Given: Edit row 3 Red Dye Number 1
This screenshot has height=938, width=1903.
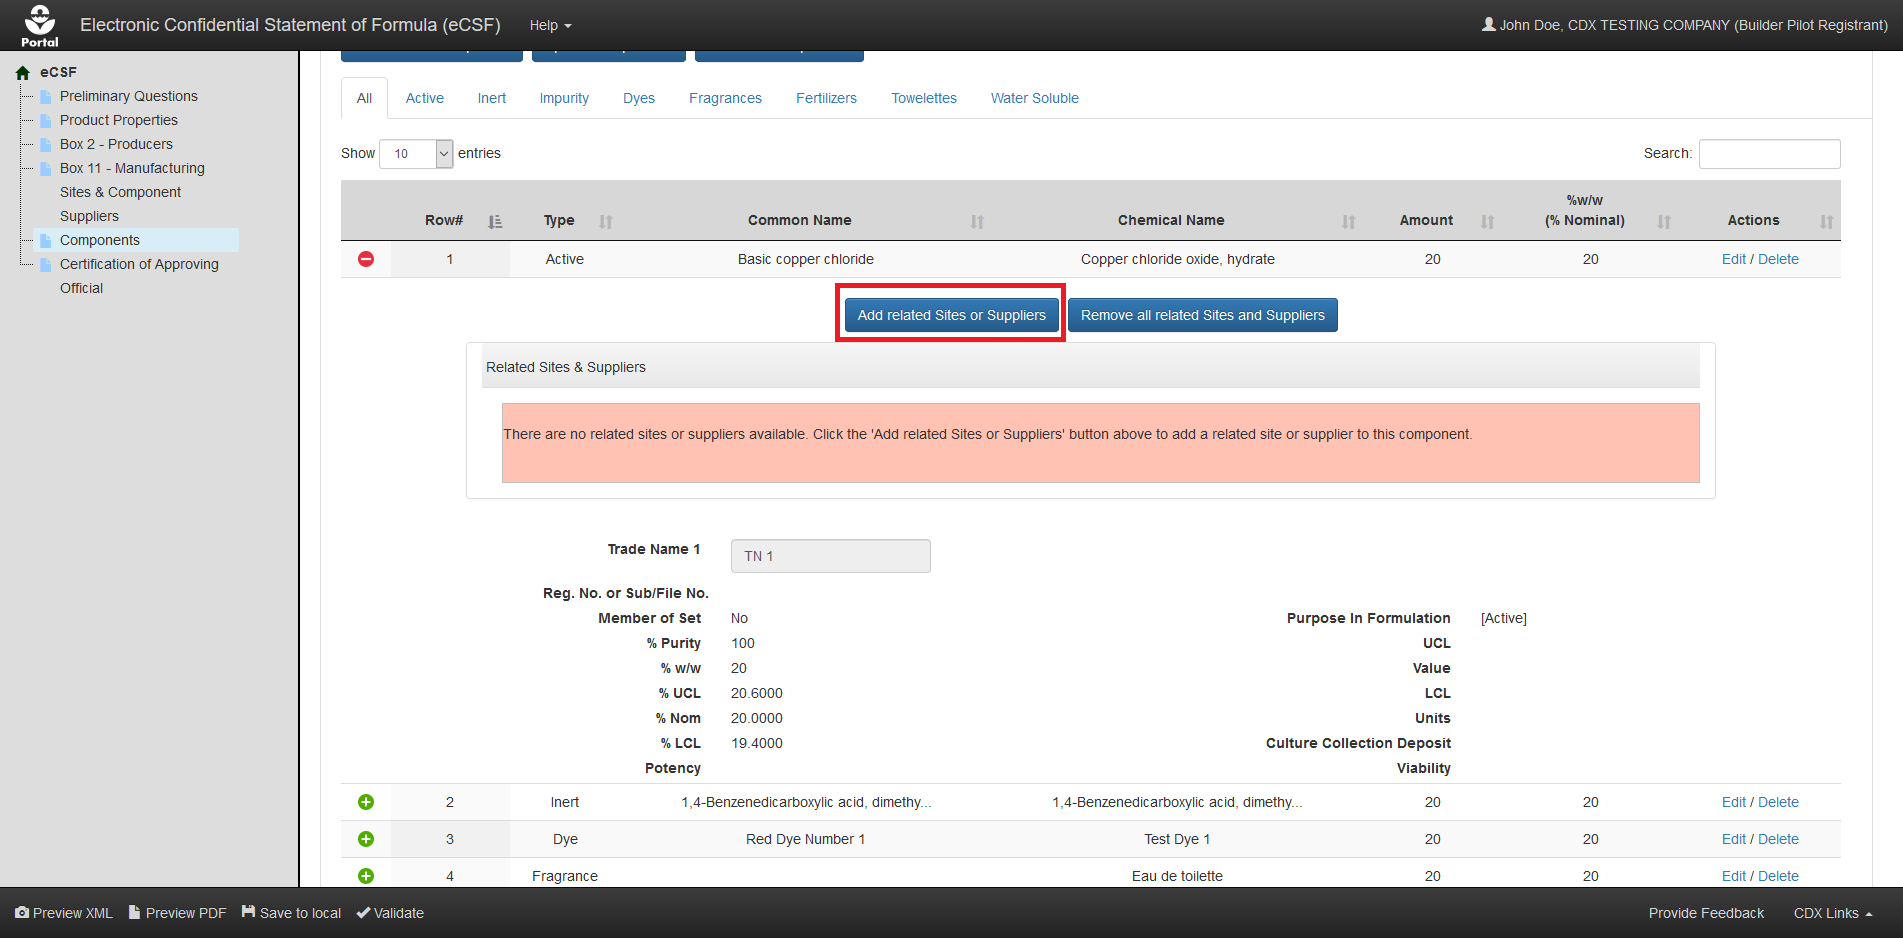Looking at the screenshot, I should (x=1734, y=839).
